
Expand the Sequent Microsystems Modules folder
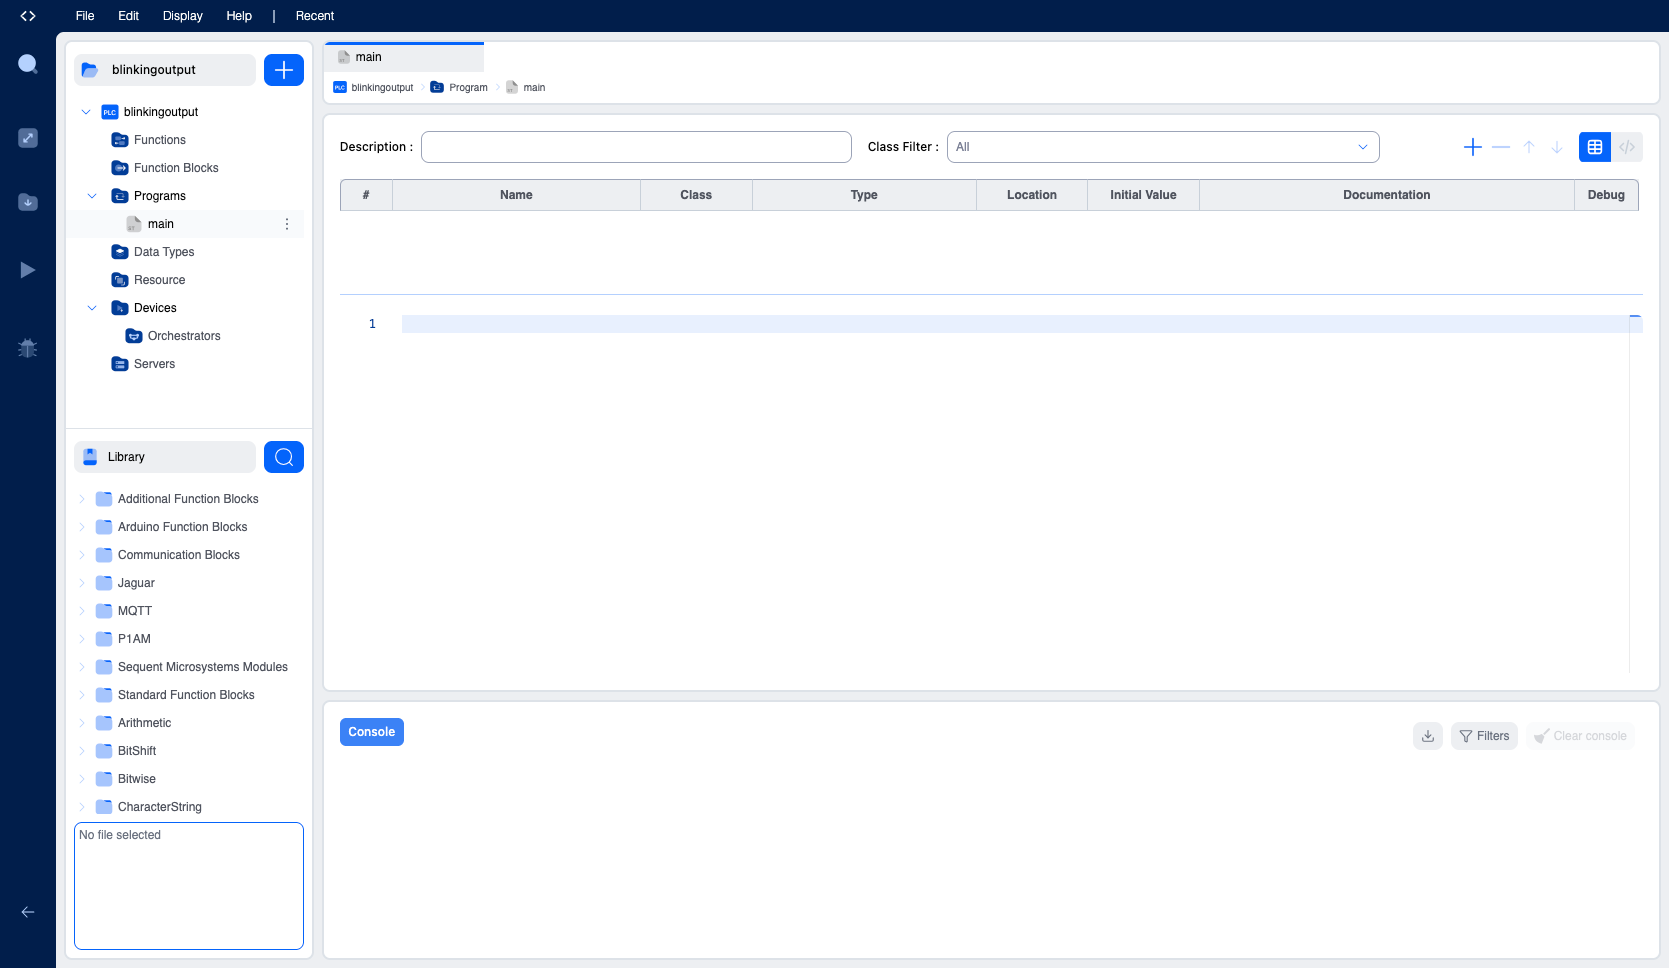pos(82,667)
